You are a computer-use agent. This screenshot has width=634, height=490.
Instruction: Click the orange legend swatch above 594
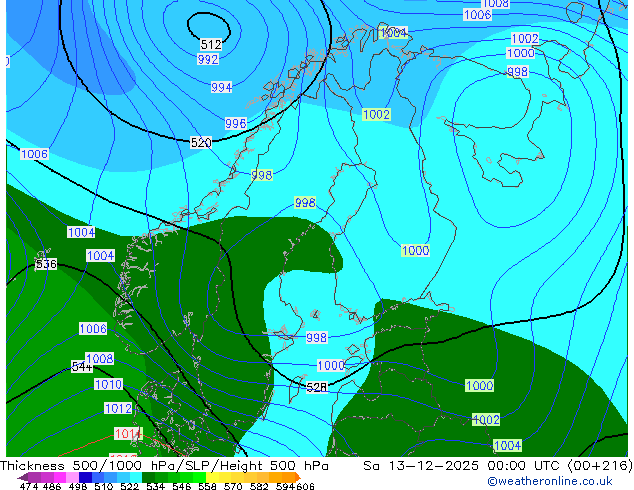(x=288, y=478)
